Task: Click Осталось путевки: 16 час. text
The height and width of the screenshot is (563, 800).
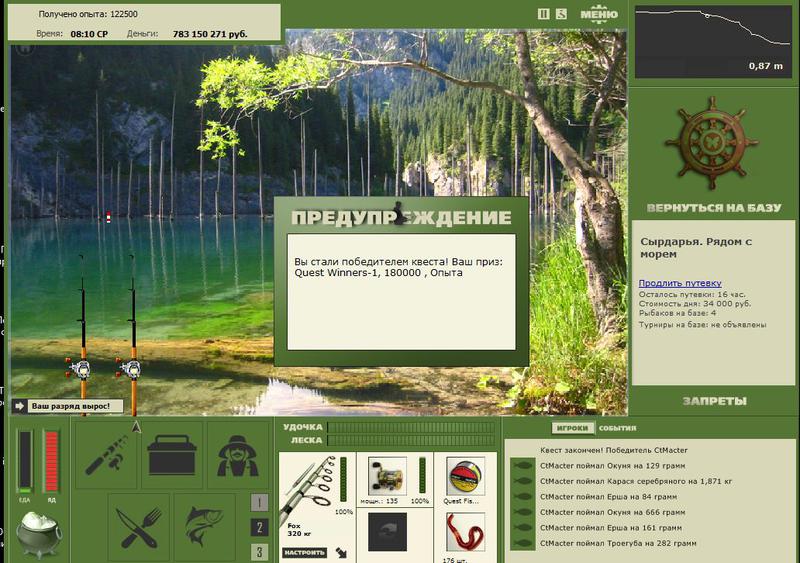Action: [x=692, y=295]
